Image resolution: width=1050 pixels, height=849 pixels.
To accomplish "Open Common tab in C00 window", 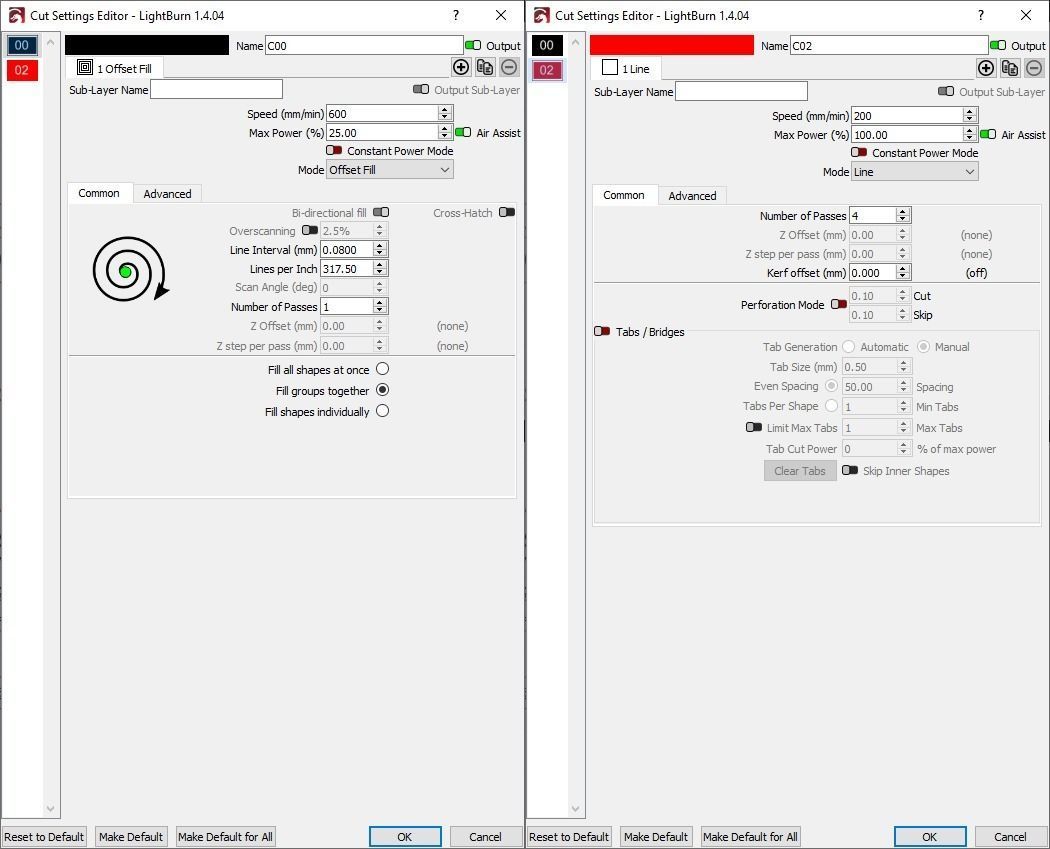I will click(99, 194).
